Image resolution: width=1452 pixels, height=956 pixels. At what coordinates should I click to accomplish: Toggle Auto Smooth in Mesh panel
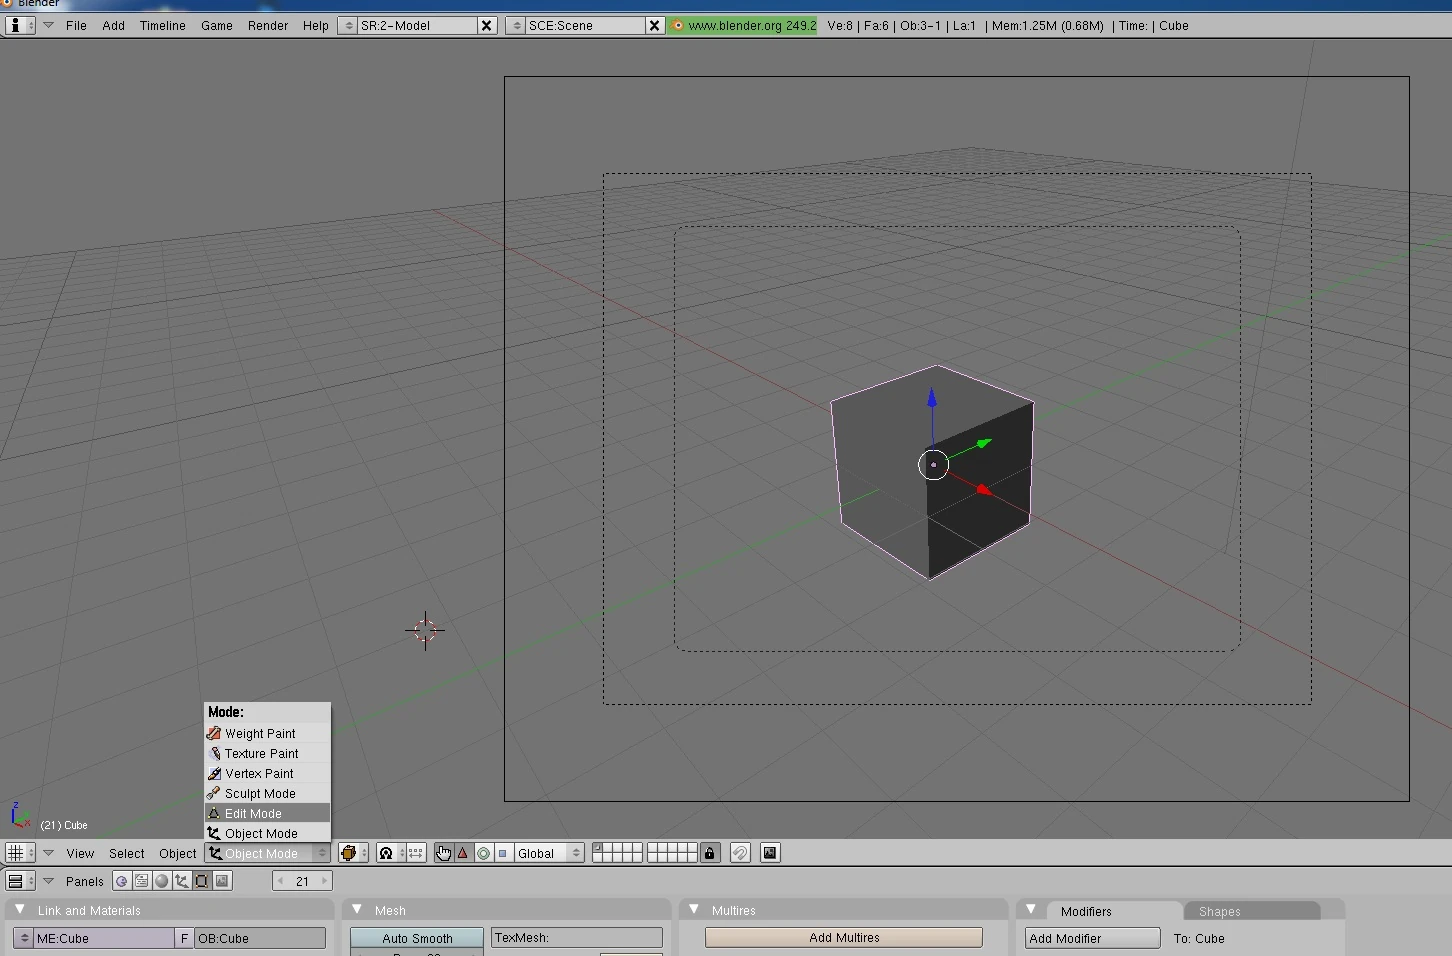click(417, 938)
